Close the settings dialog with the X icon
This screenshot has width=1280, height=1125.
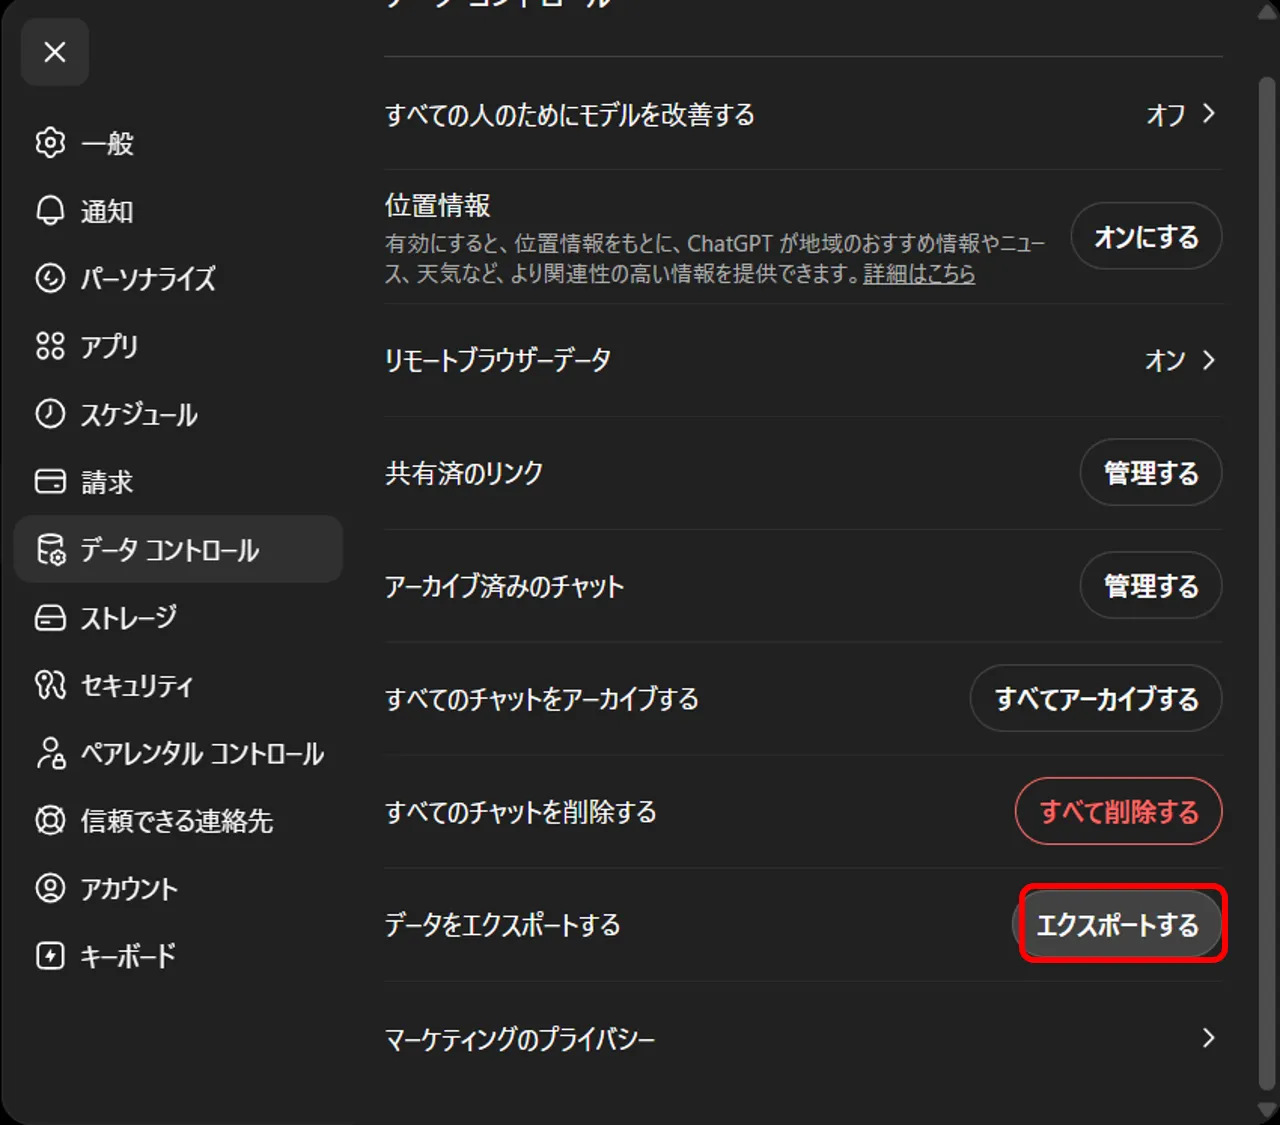tap(55, 52)
